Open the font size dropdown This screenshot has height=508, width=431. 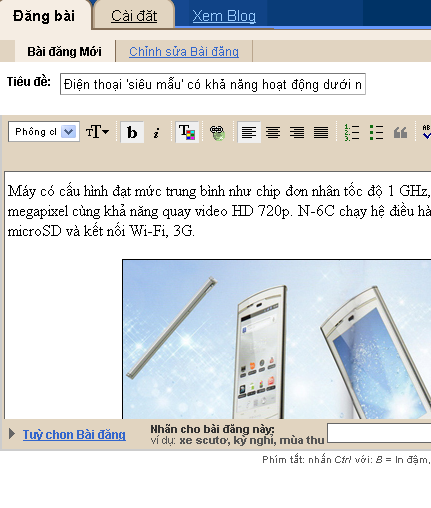coord(97,132)
